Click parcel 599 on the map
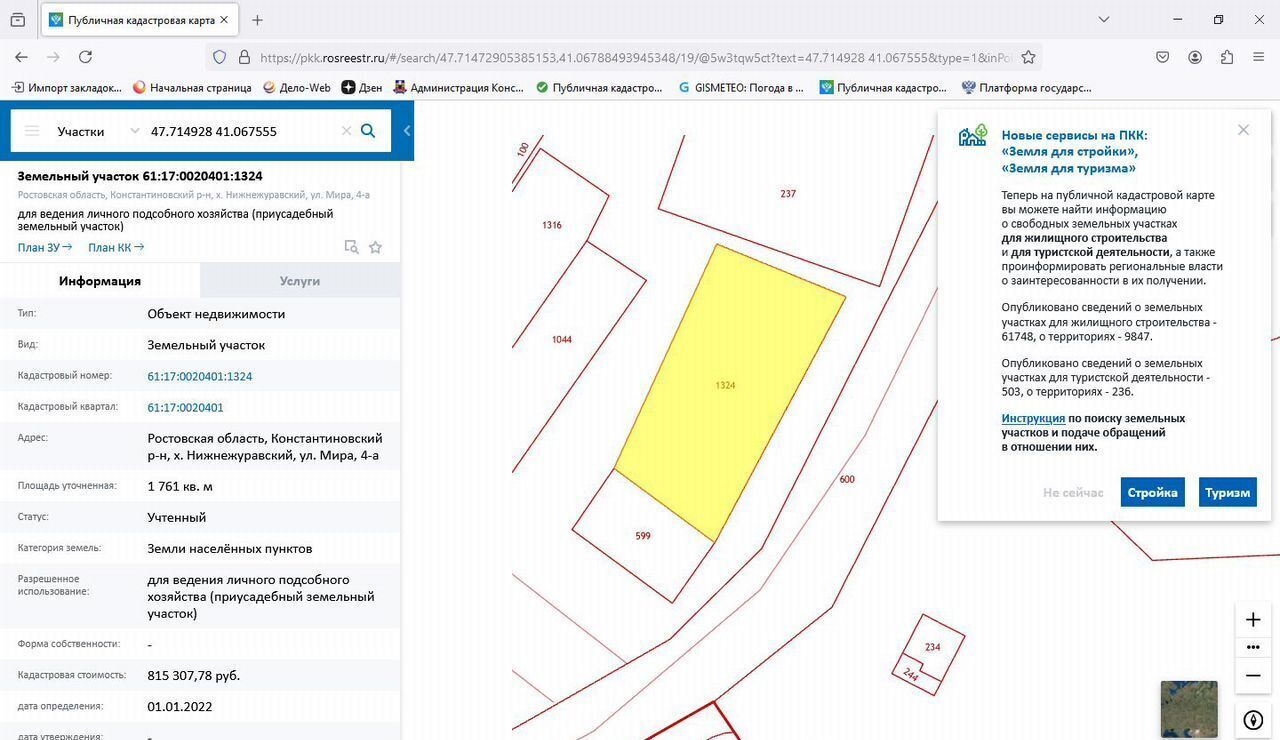 [643, 536]
